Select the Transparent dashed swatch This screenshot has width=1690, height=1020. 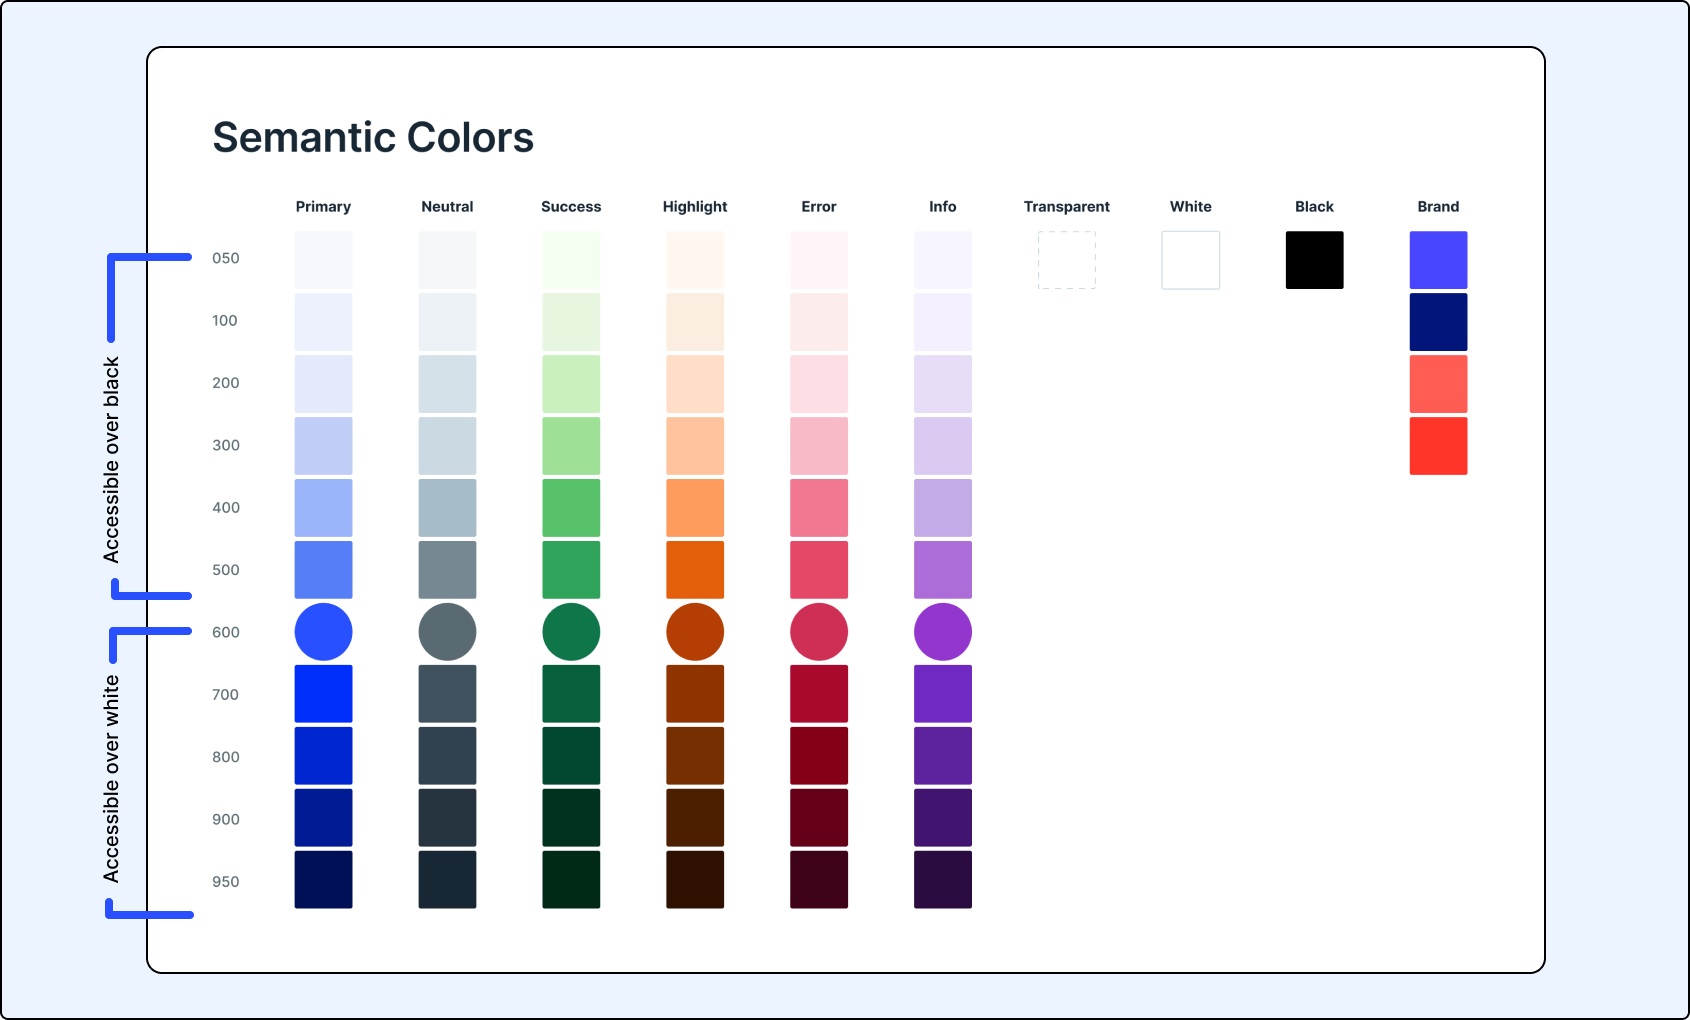tap(1066, 260)
